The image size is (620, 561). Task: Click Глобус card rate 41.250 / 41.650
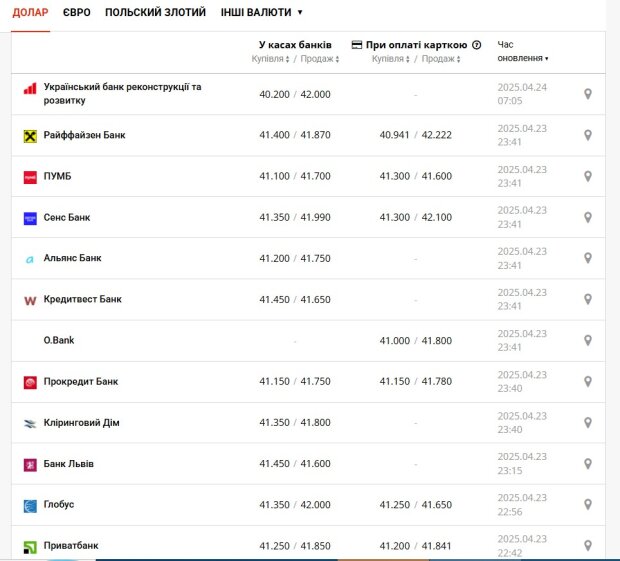(x=416, y=505)
